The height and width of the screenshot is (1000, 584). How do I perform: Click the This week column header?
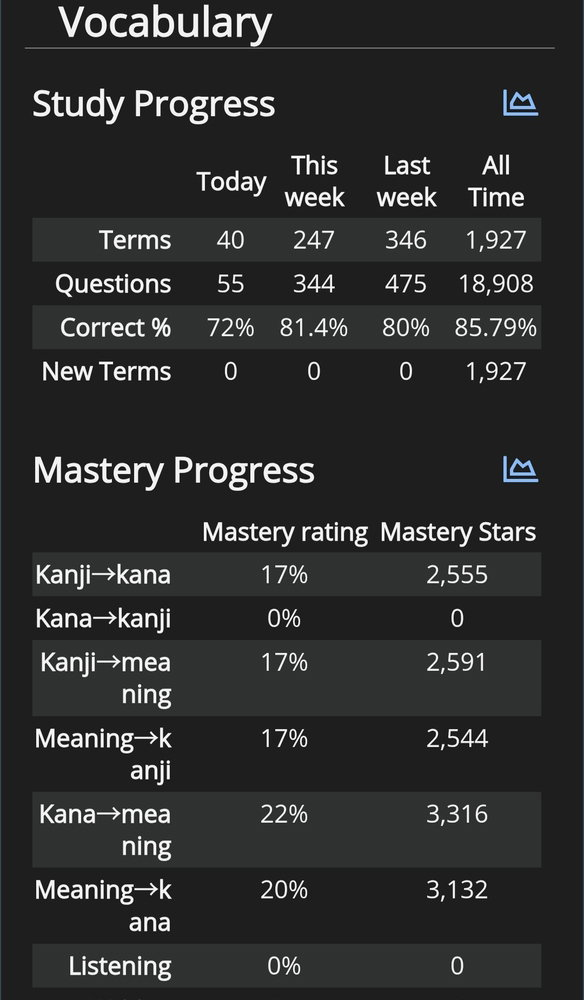[x=314, y=182]
